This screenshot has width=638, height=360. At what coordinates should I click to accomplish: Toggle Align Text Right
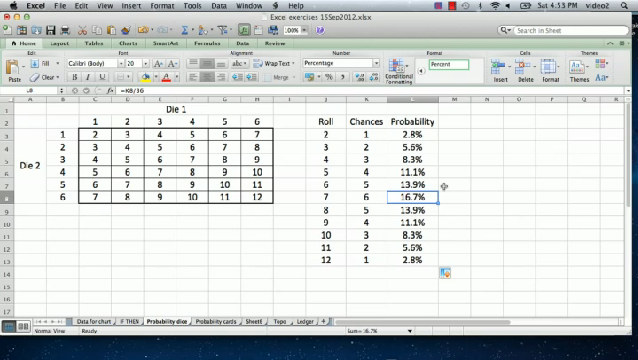pyautogui.click(x=221, y=77)
